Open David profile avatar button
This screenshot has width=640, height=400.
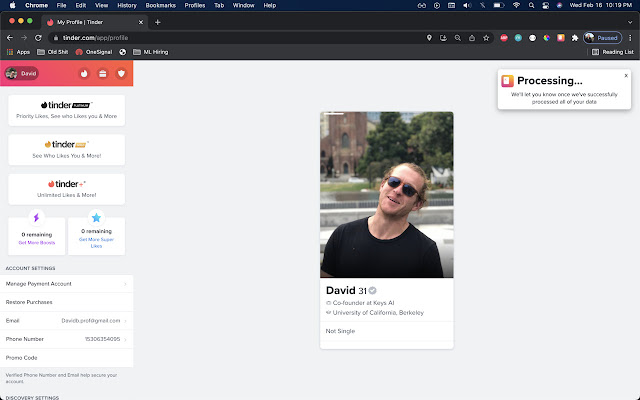tap(22, 73)
